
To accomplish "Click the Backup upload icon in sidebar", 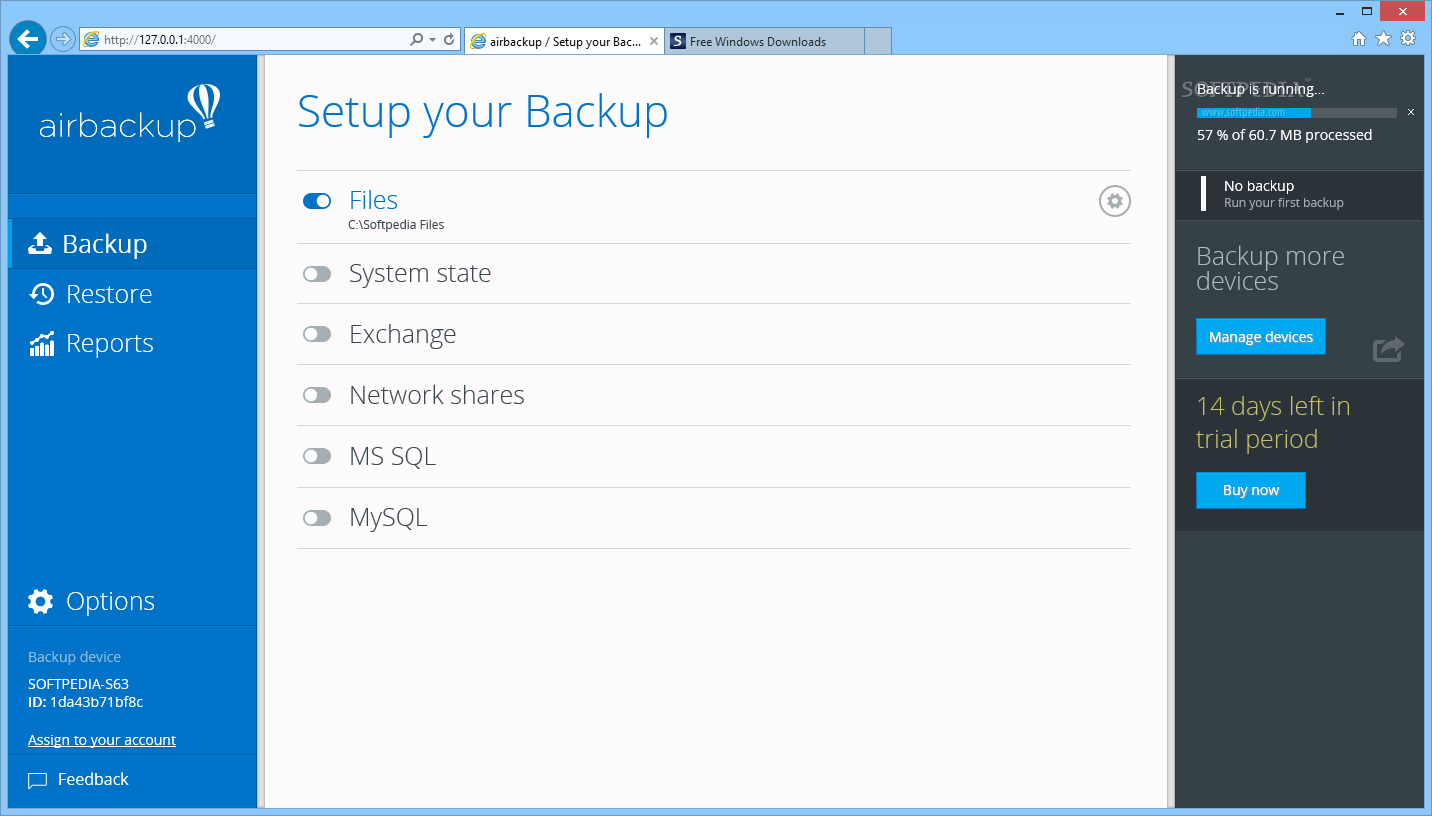I will point(40,244).
